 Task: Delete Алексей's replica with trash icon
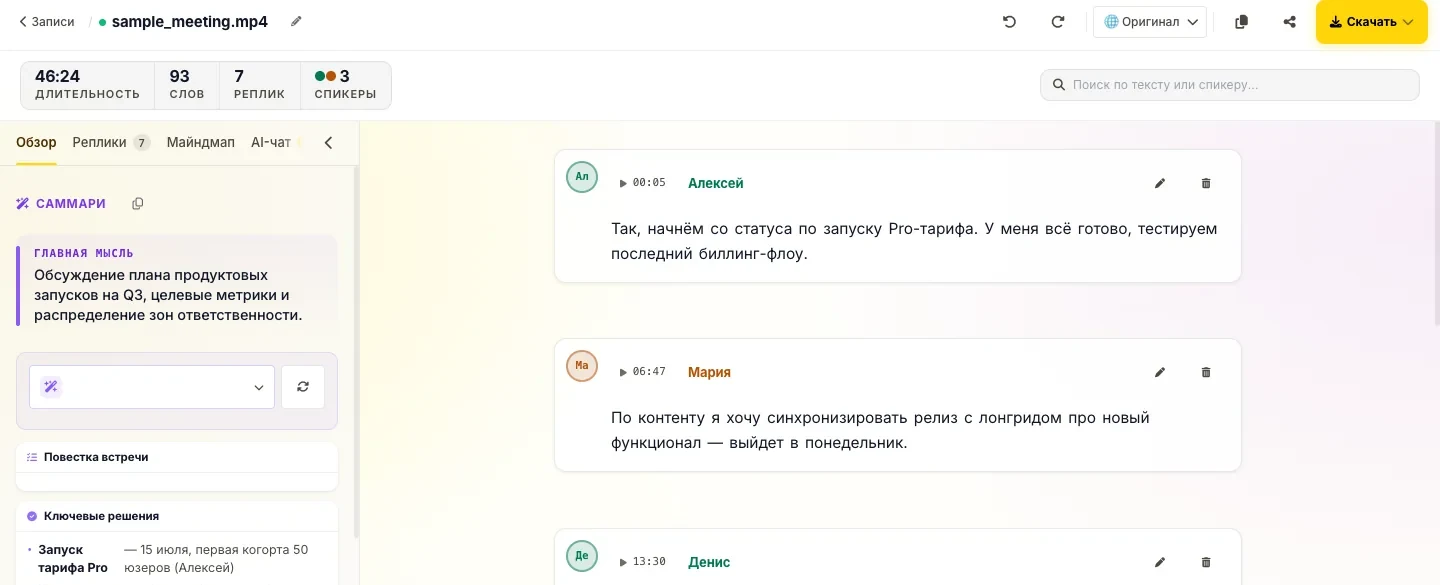click(x=1206, y=183)
